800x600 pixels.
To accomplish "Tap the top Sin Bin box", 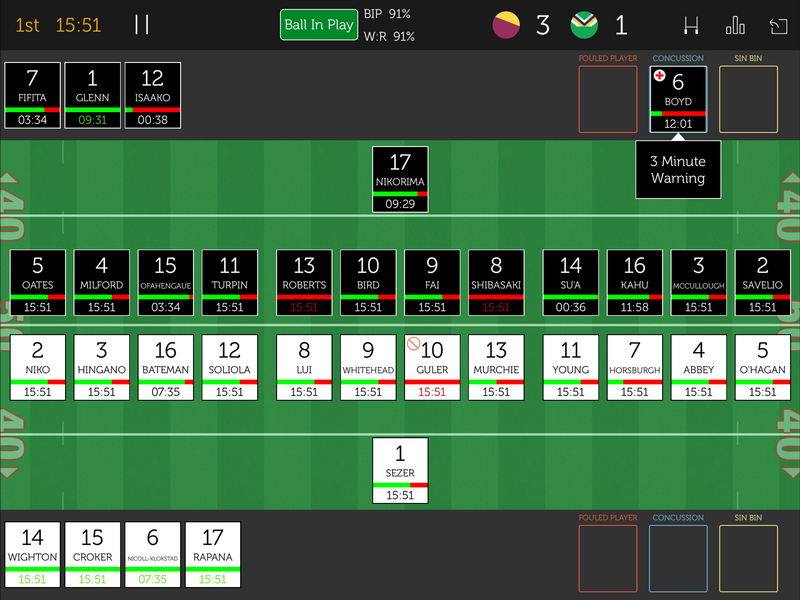I will (748, 99).
